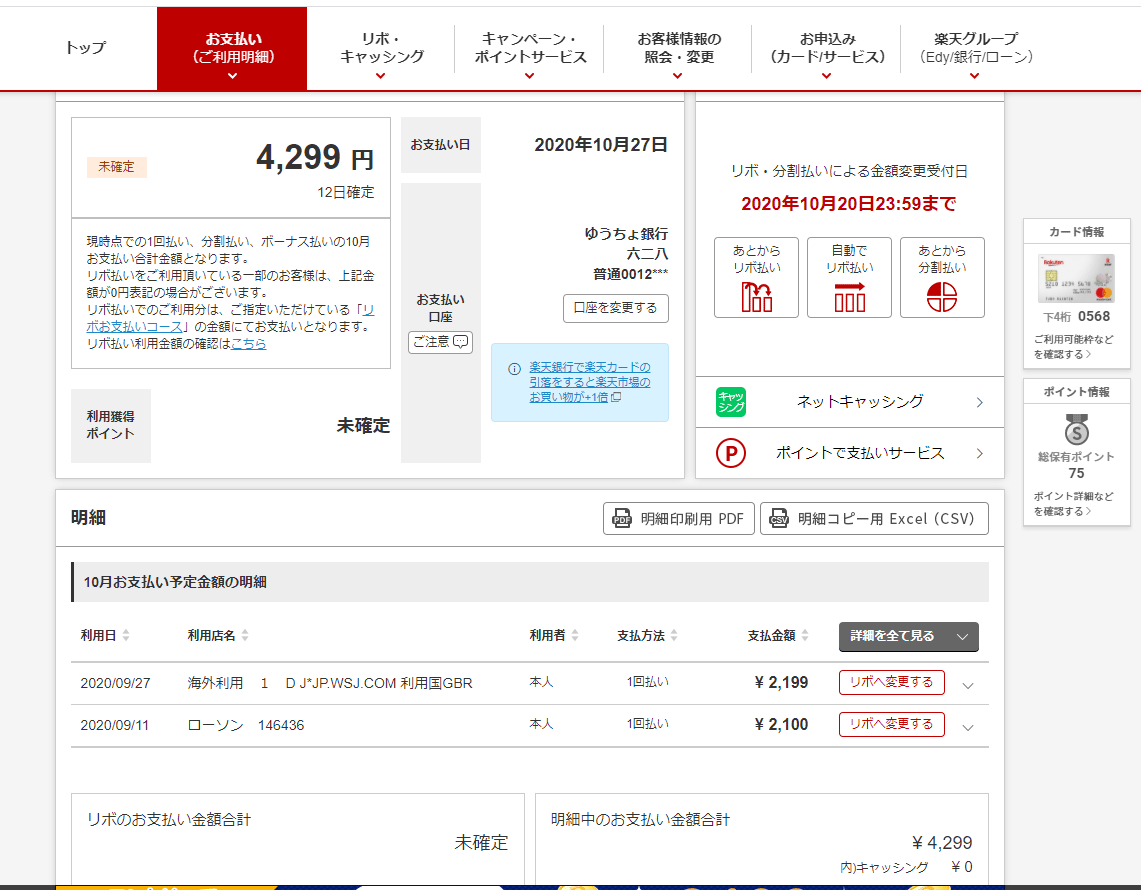
Task: Open リボ・キャッシング navigation menu
Action: (381, 49)
